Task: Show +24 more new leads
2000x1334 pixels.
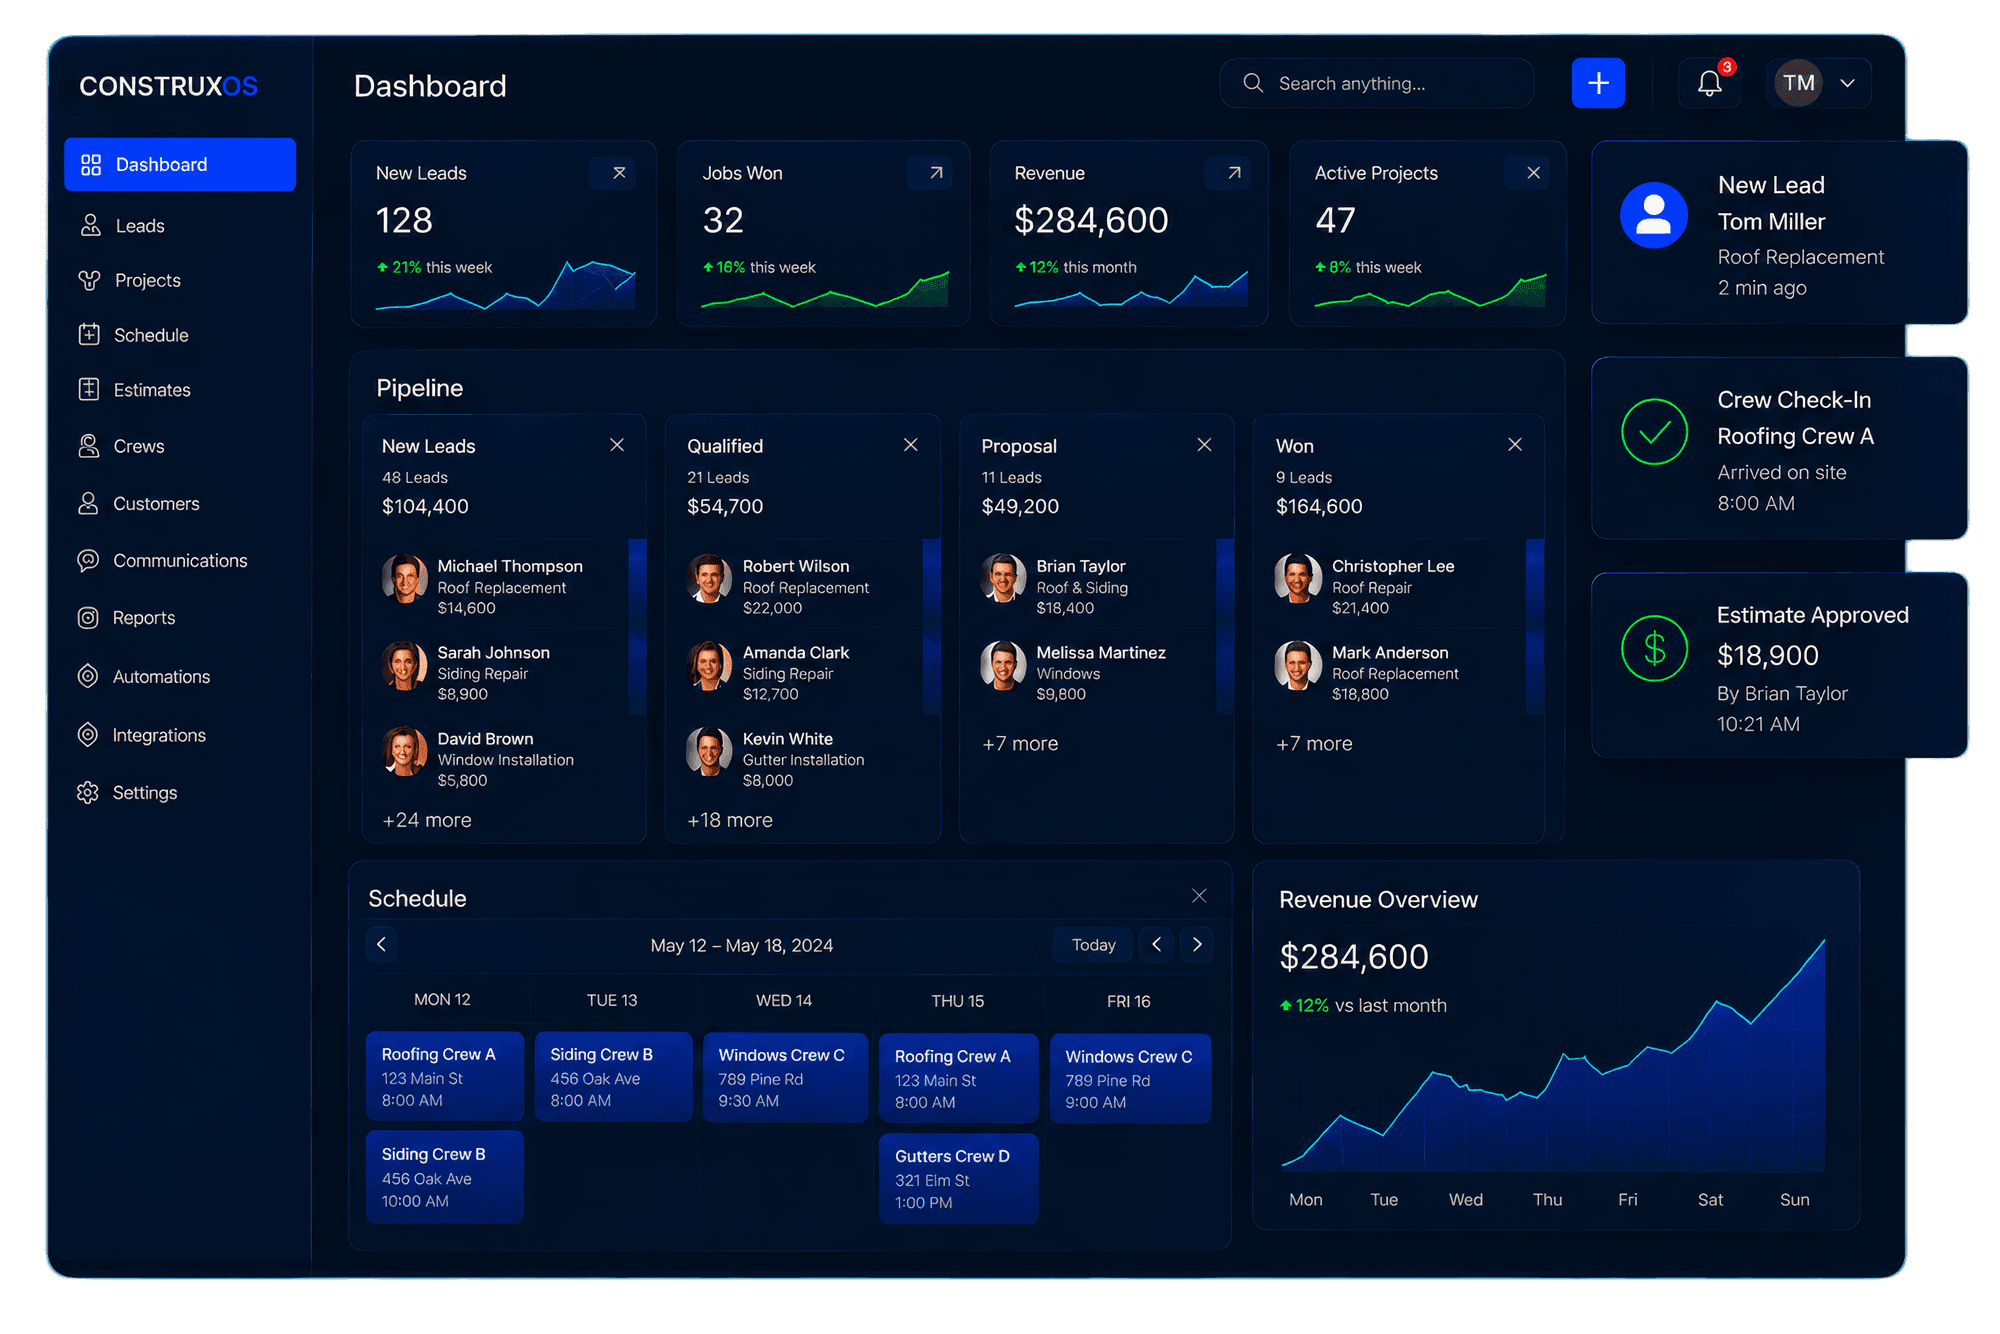Action: (x=427, y=820)
